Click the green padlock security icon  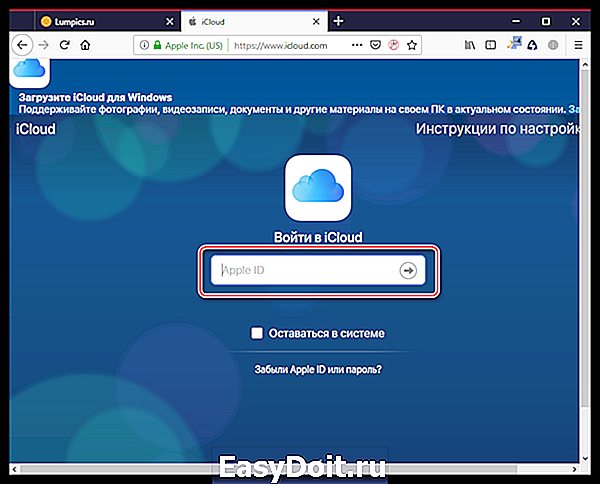tap(157, 45)
